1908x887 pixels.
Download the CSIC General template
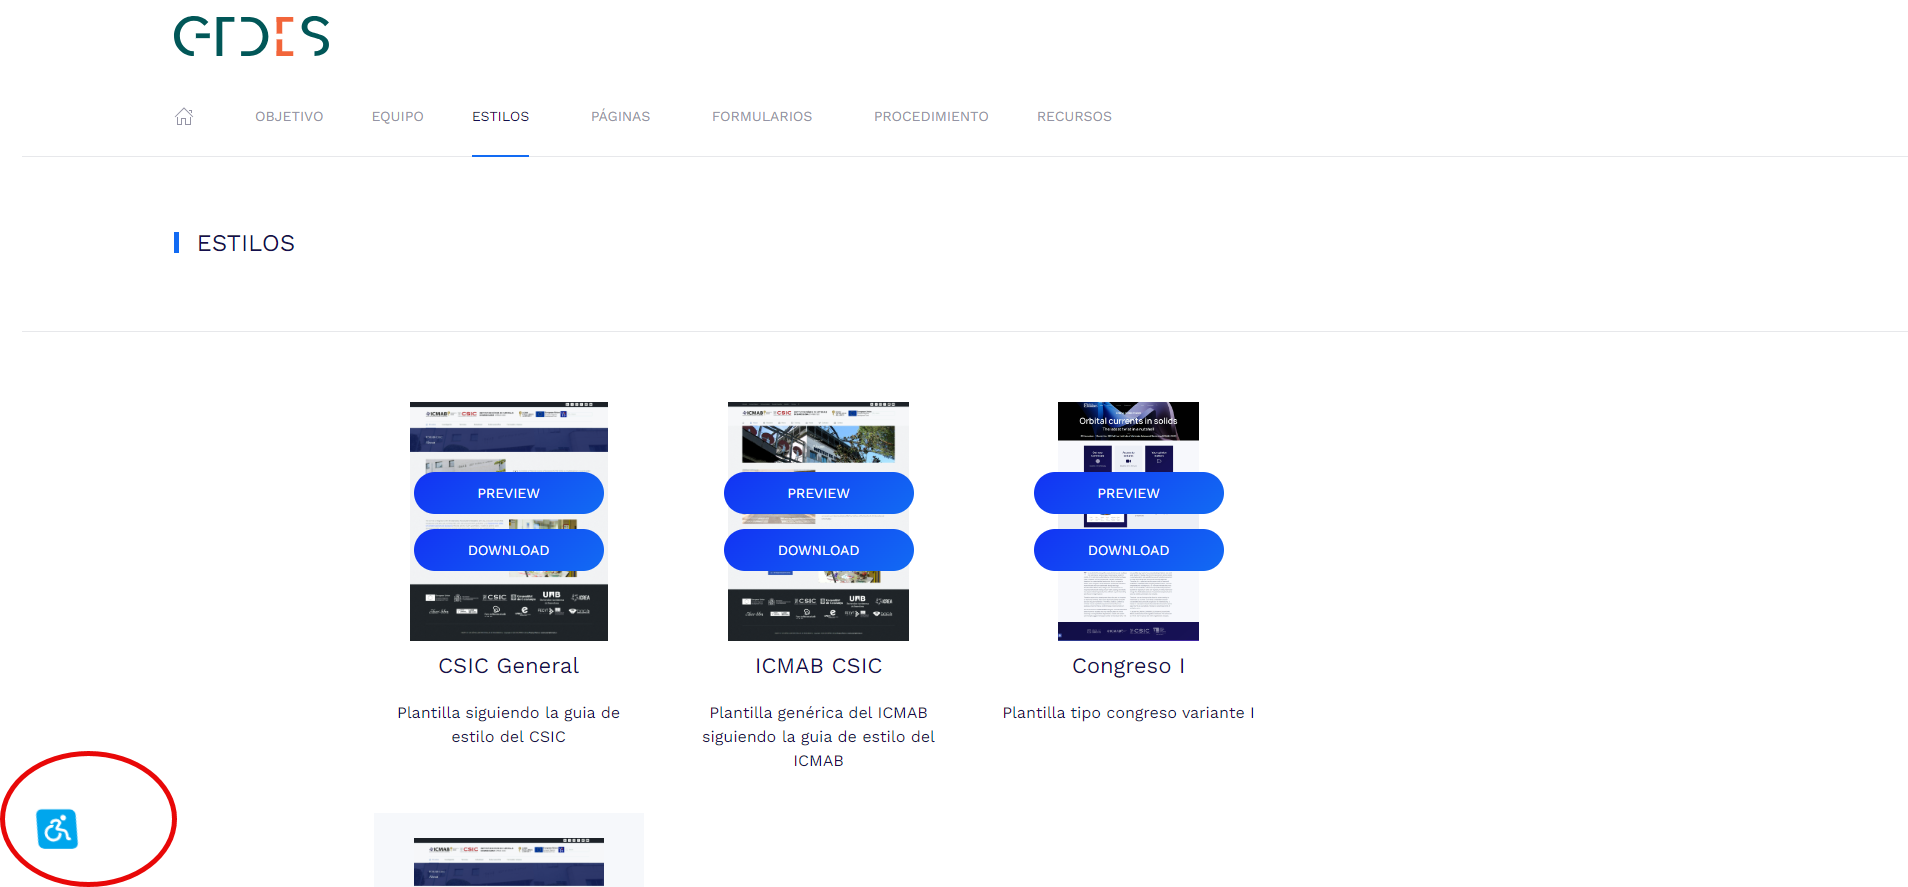pos(508,550)
